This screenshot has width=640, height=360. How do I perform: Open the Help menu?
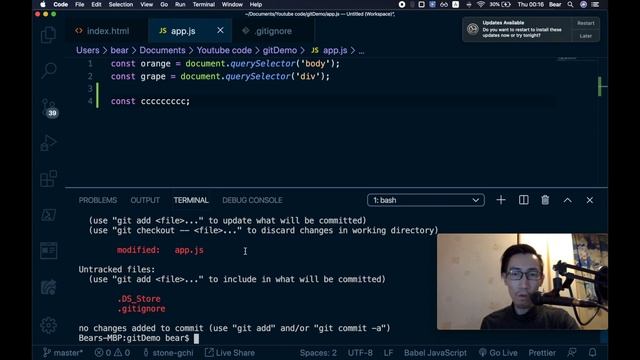point(256,4)
